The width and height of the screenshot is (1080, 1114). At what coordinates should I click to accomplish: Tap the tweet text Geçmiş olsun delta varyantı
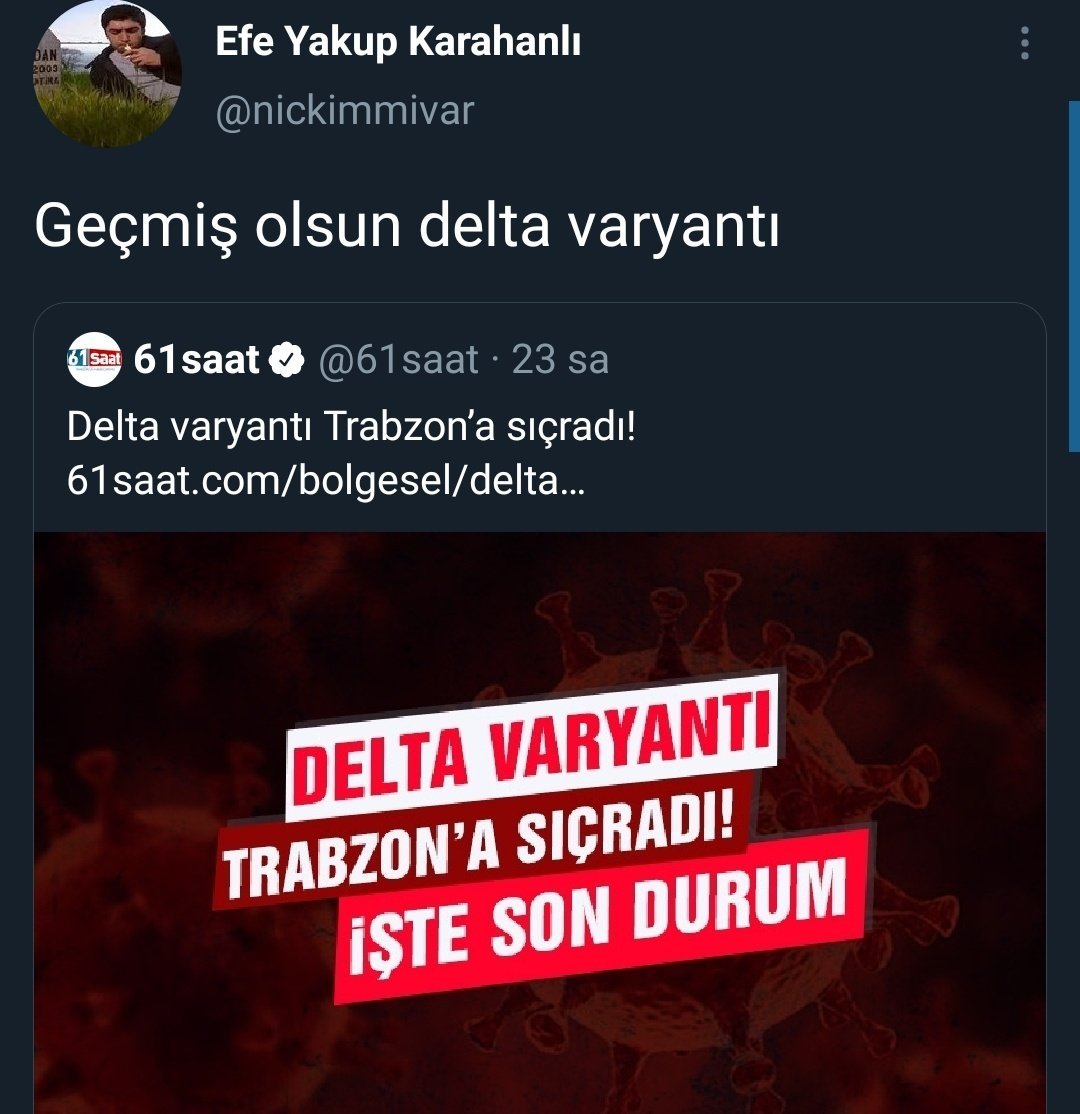click(407, 227)
